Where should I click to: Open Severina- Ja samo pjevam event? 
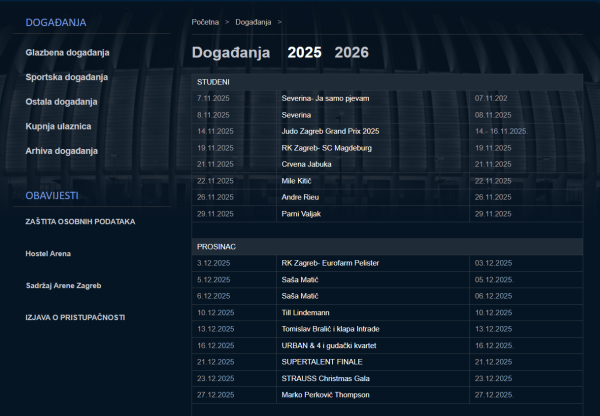(325, 99)
